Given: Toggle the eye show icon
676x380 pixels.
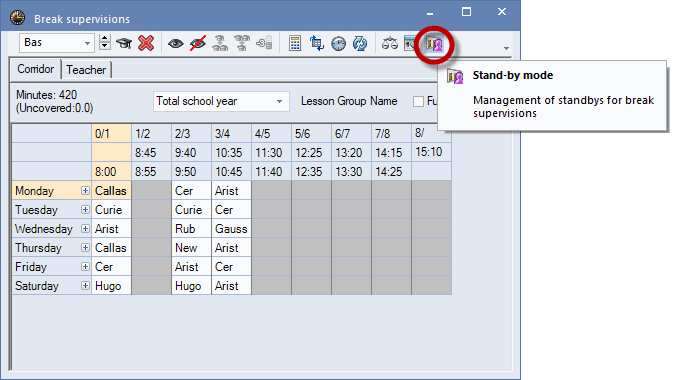Looking at the screenshot, I should 175,44.
